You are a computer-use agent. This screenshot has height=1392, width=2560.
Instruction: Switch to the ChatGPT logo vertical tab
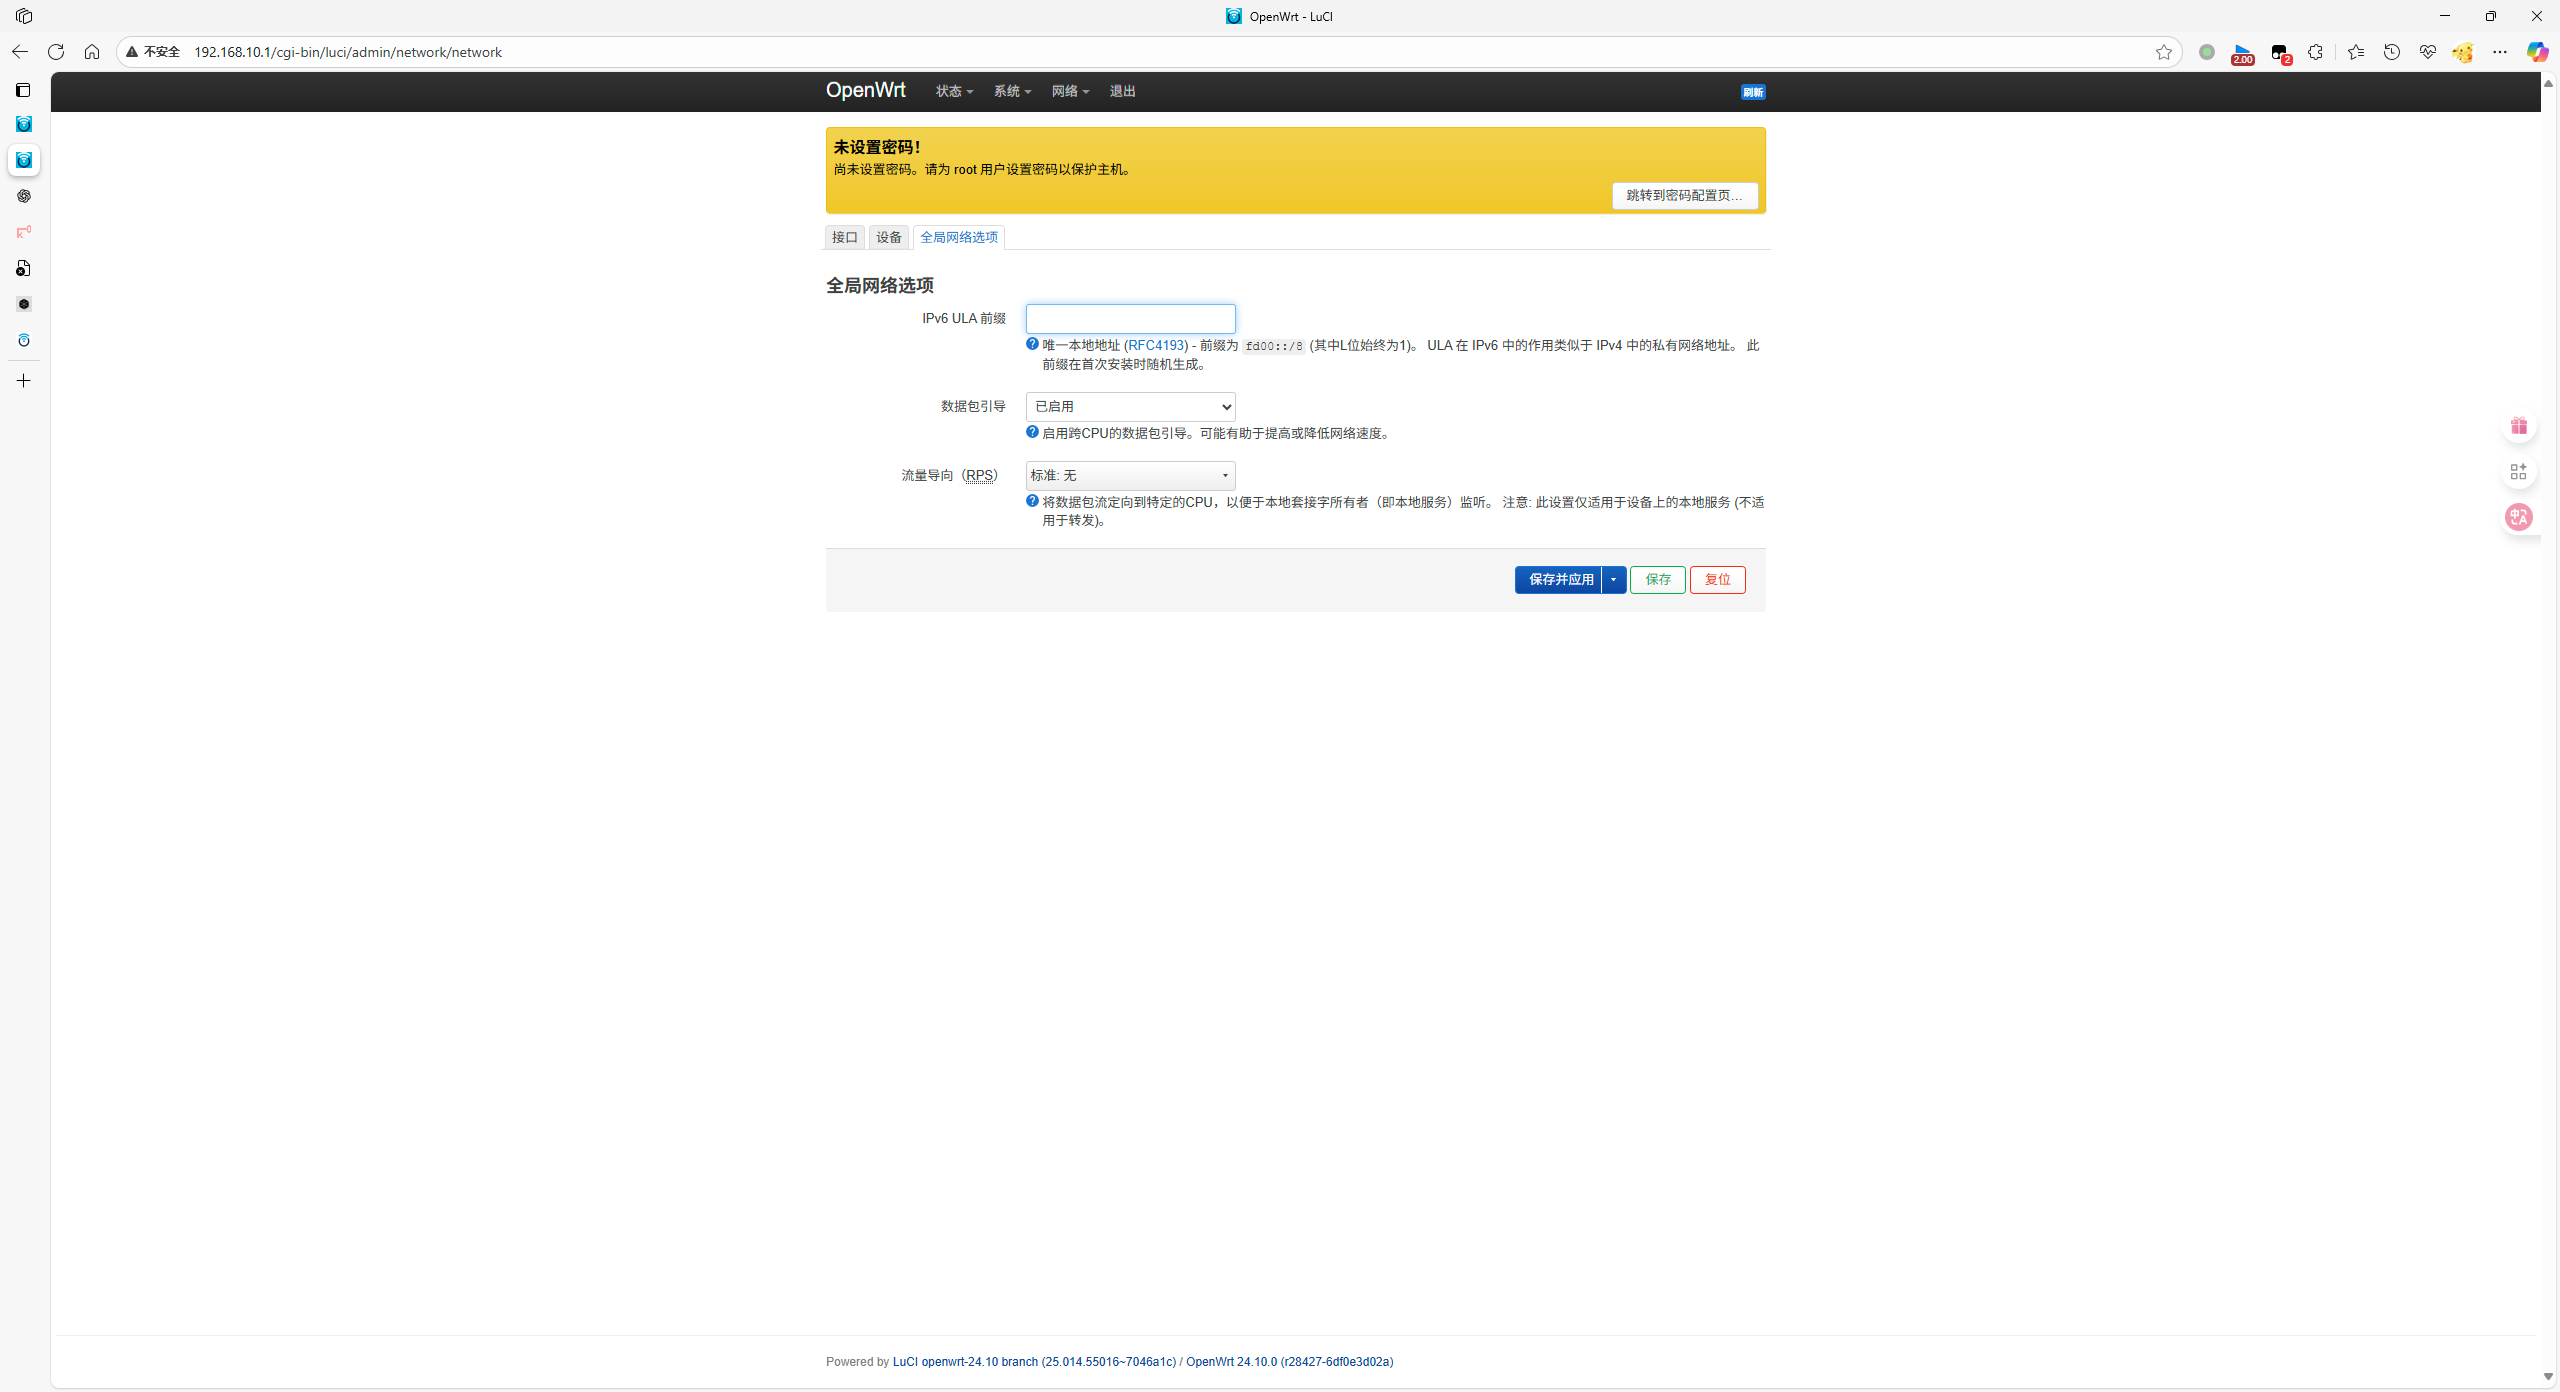coord(24,196)
